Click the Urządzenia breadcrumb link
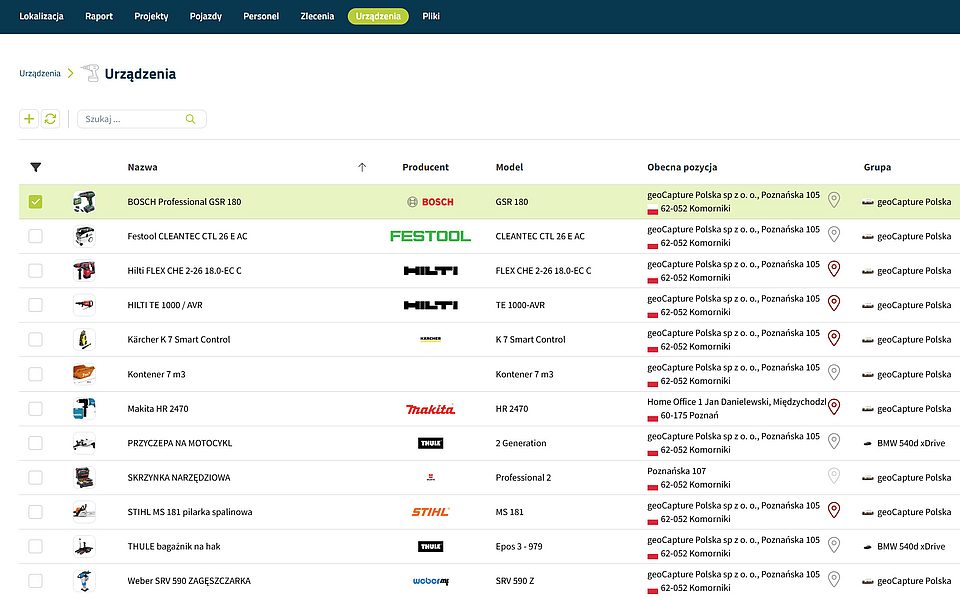The width and height of the screenshot is (960, 597). point(40,73)
